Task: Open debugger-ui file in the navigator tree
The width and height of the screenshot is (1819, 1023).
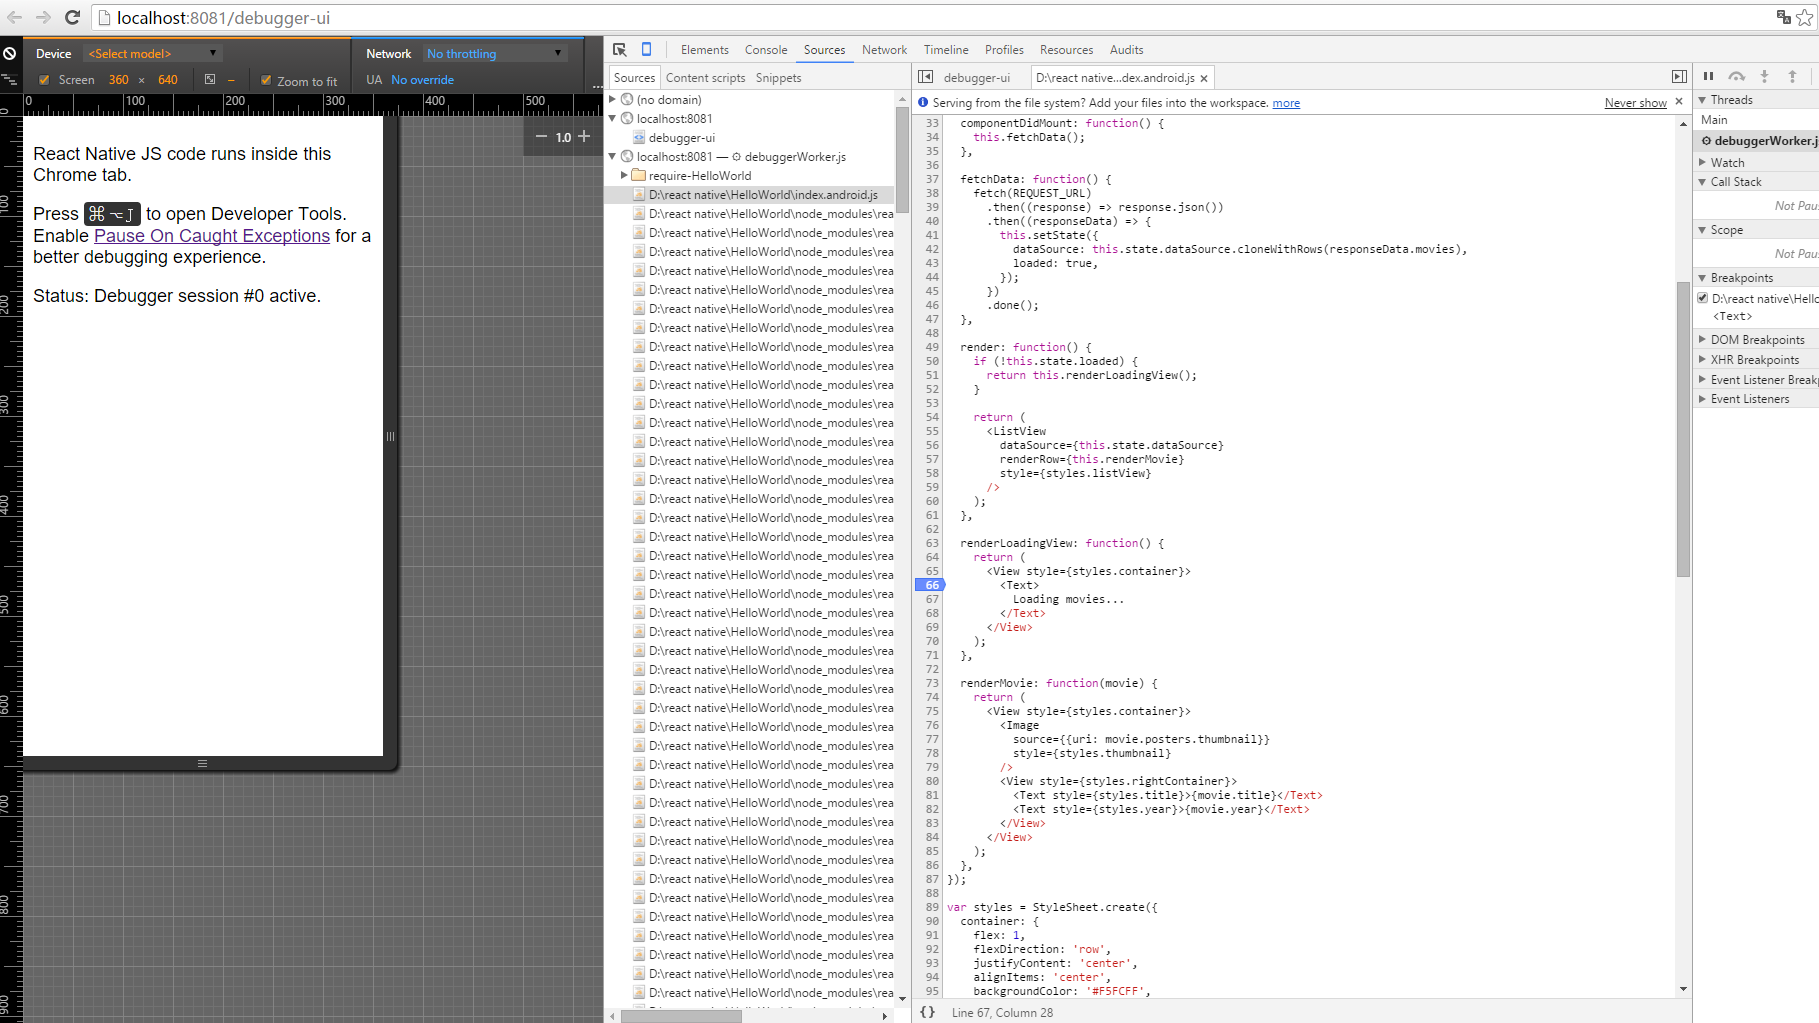Action: point(681,137)
